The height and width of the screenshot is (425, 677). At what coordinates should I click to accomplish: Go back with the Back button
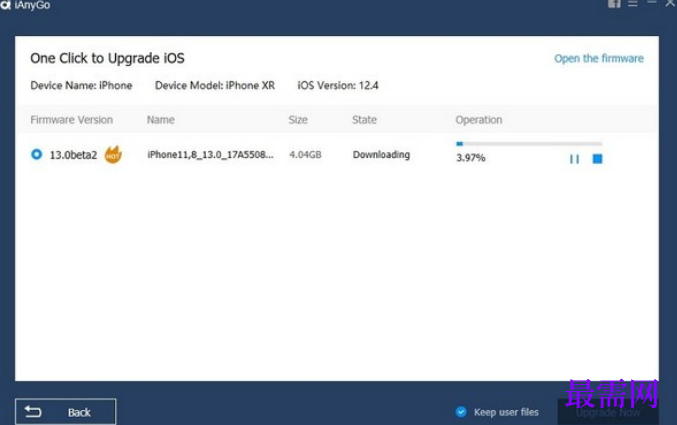click(66, 412)
